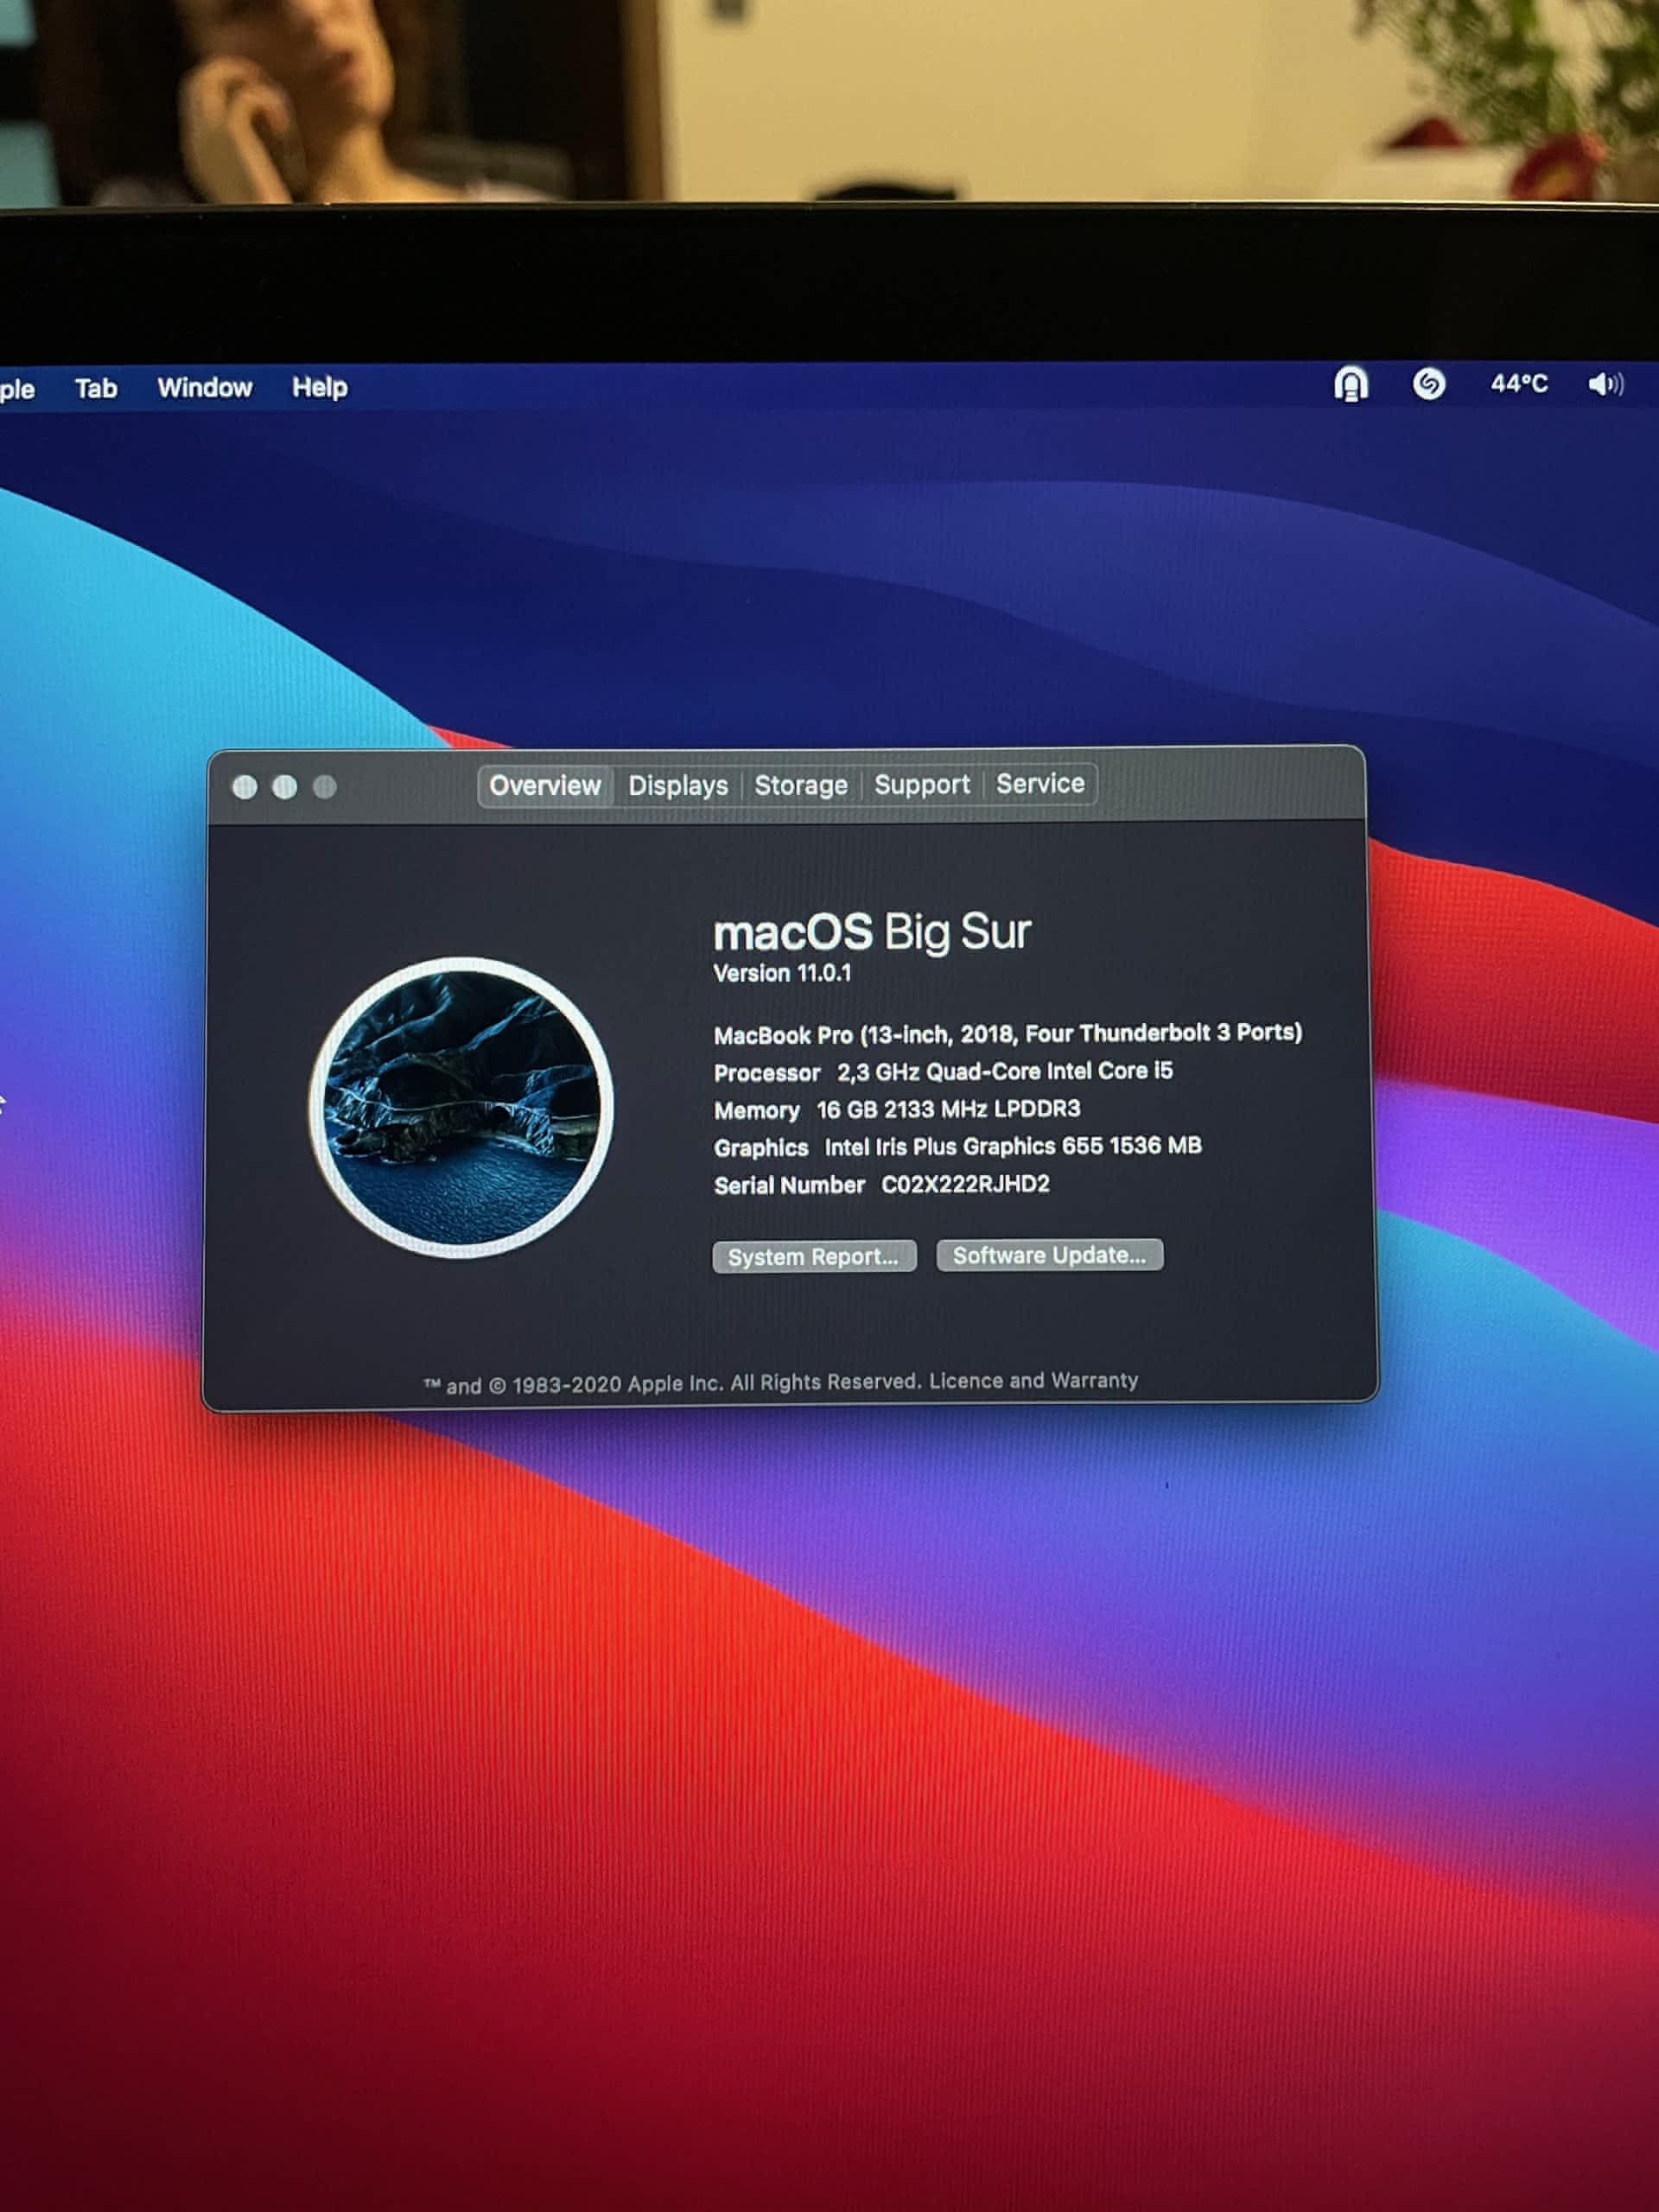Open the Support tab
Viewport: 1659px width, 2212px height.
(921, 785)
